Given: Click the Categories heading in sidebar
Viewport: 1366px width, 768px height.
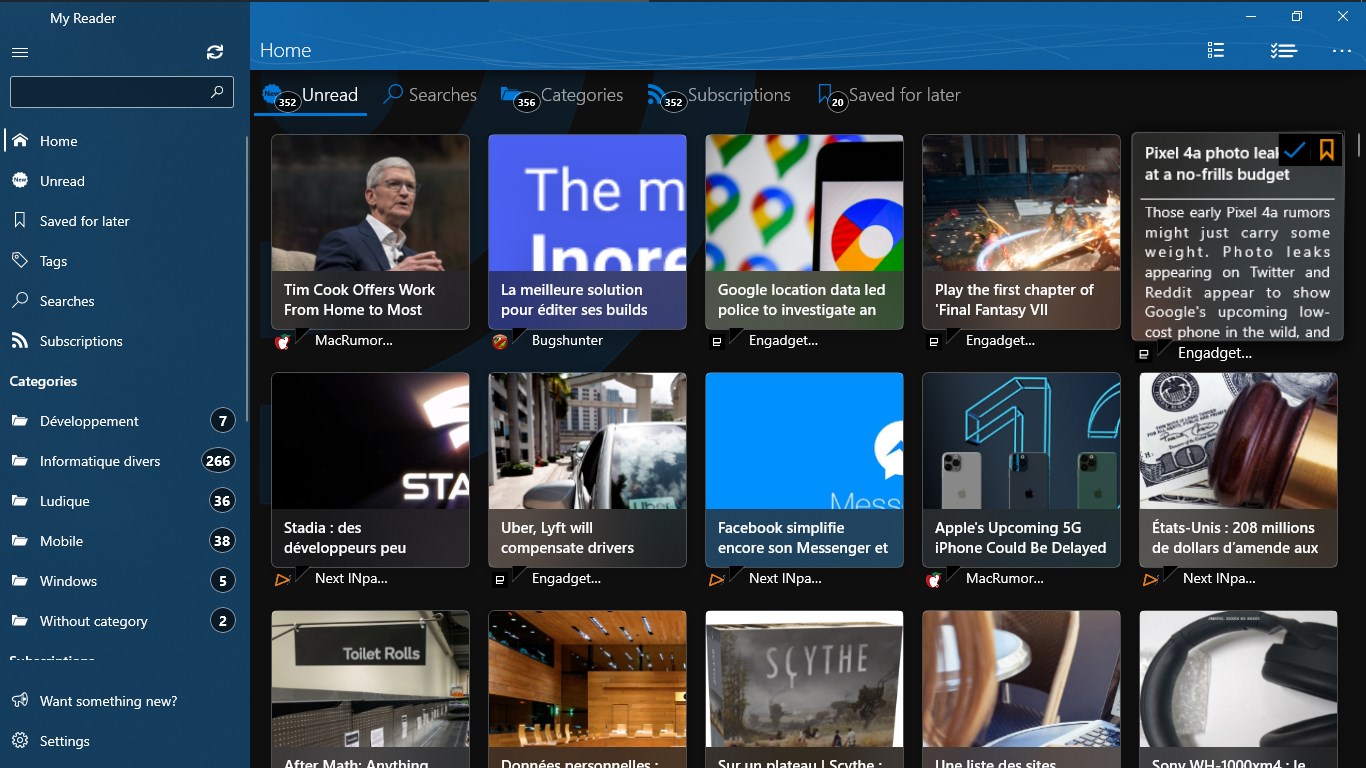Looking at the screenshot, I should [x=43, y=381].
